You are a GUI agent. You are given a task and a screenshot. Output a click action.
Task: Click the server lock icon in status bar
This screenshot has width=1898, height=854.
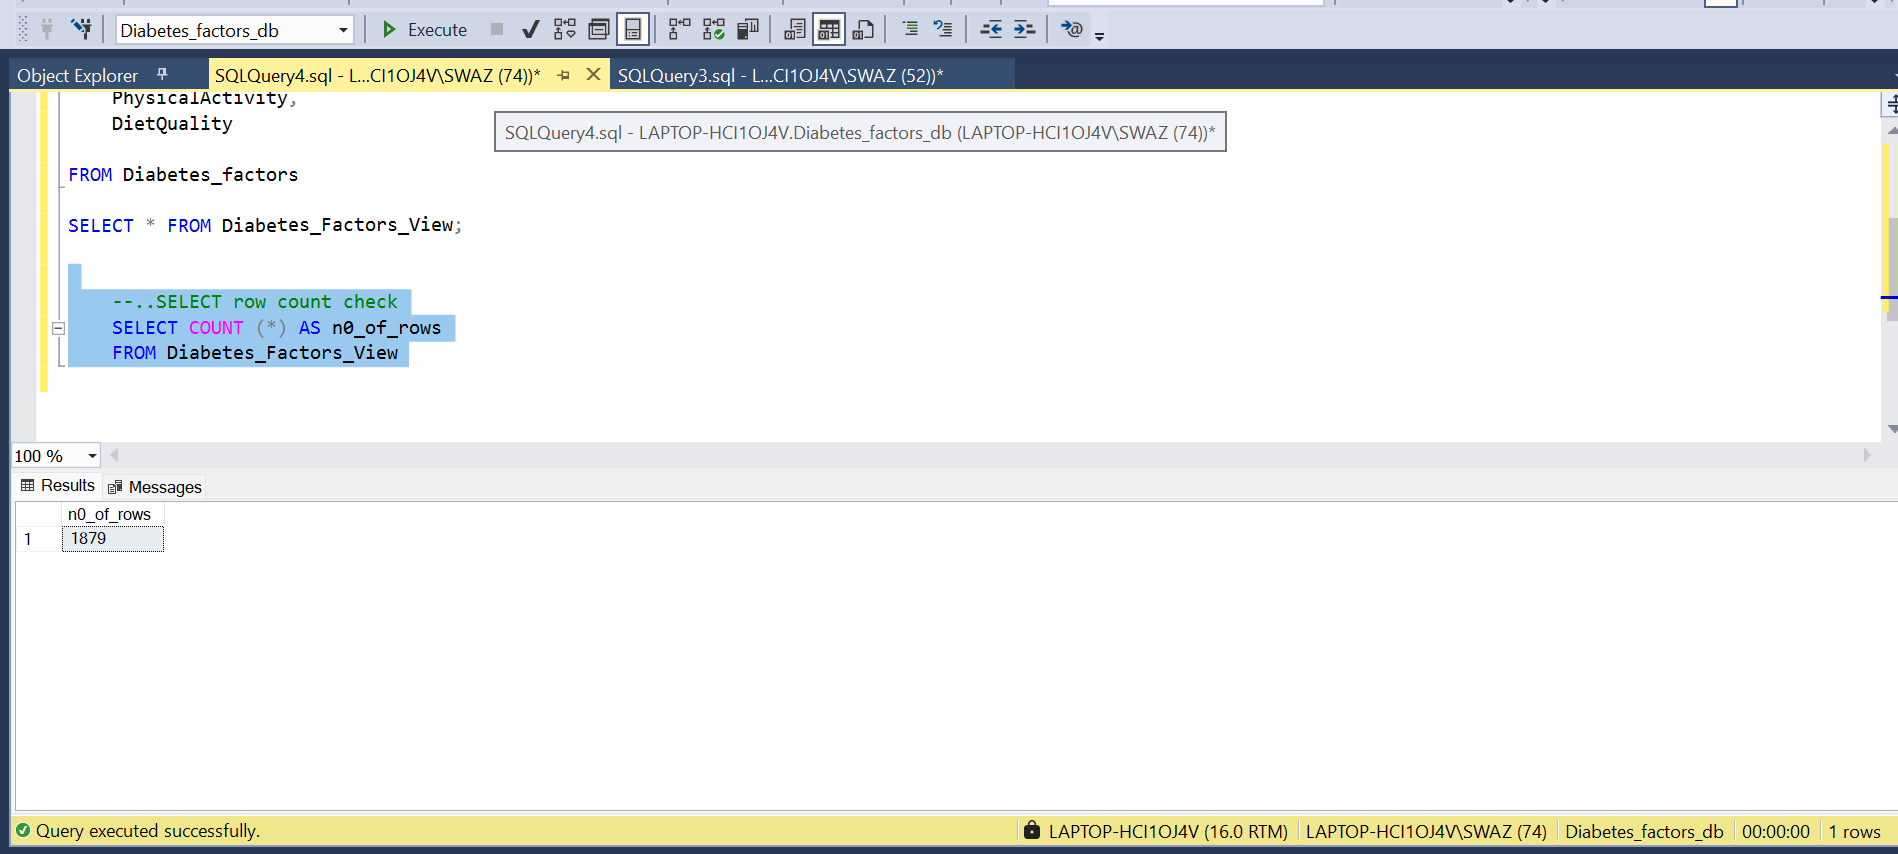click(x=1032, y=830)
